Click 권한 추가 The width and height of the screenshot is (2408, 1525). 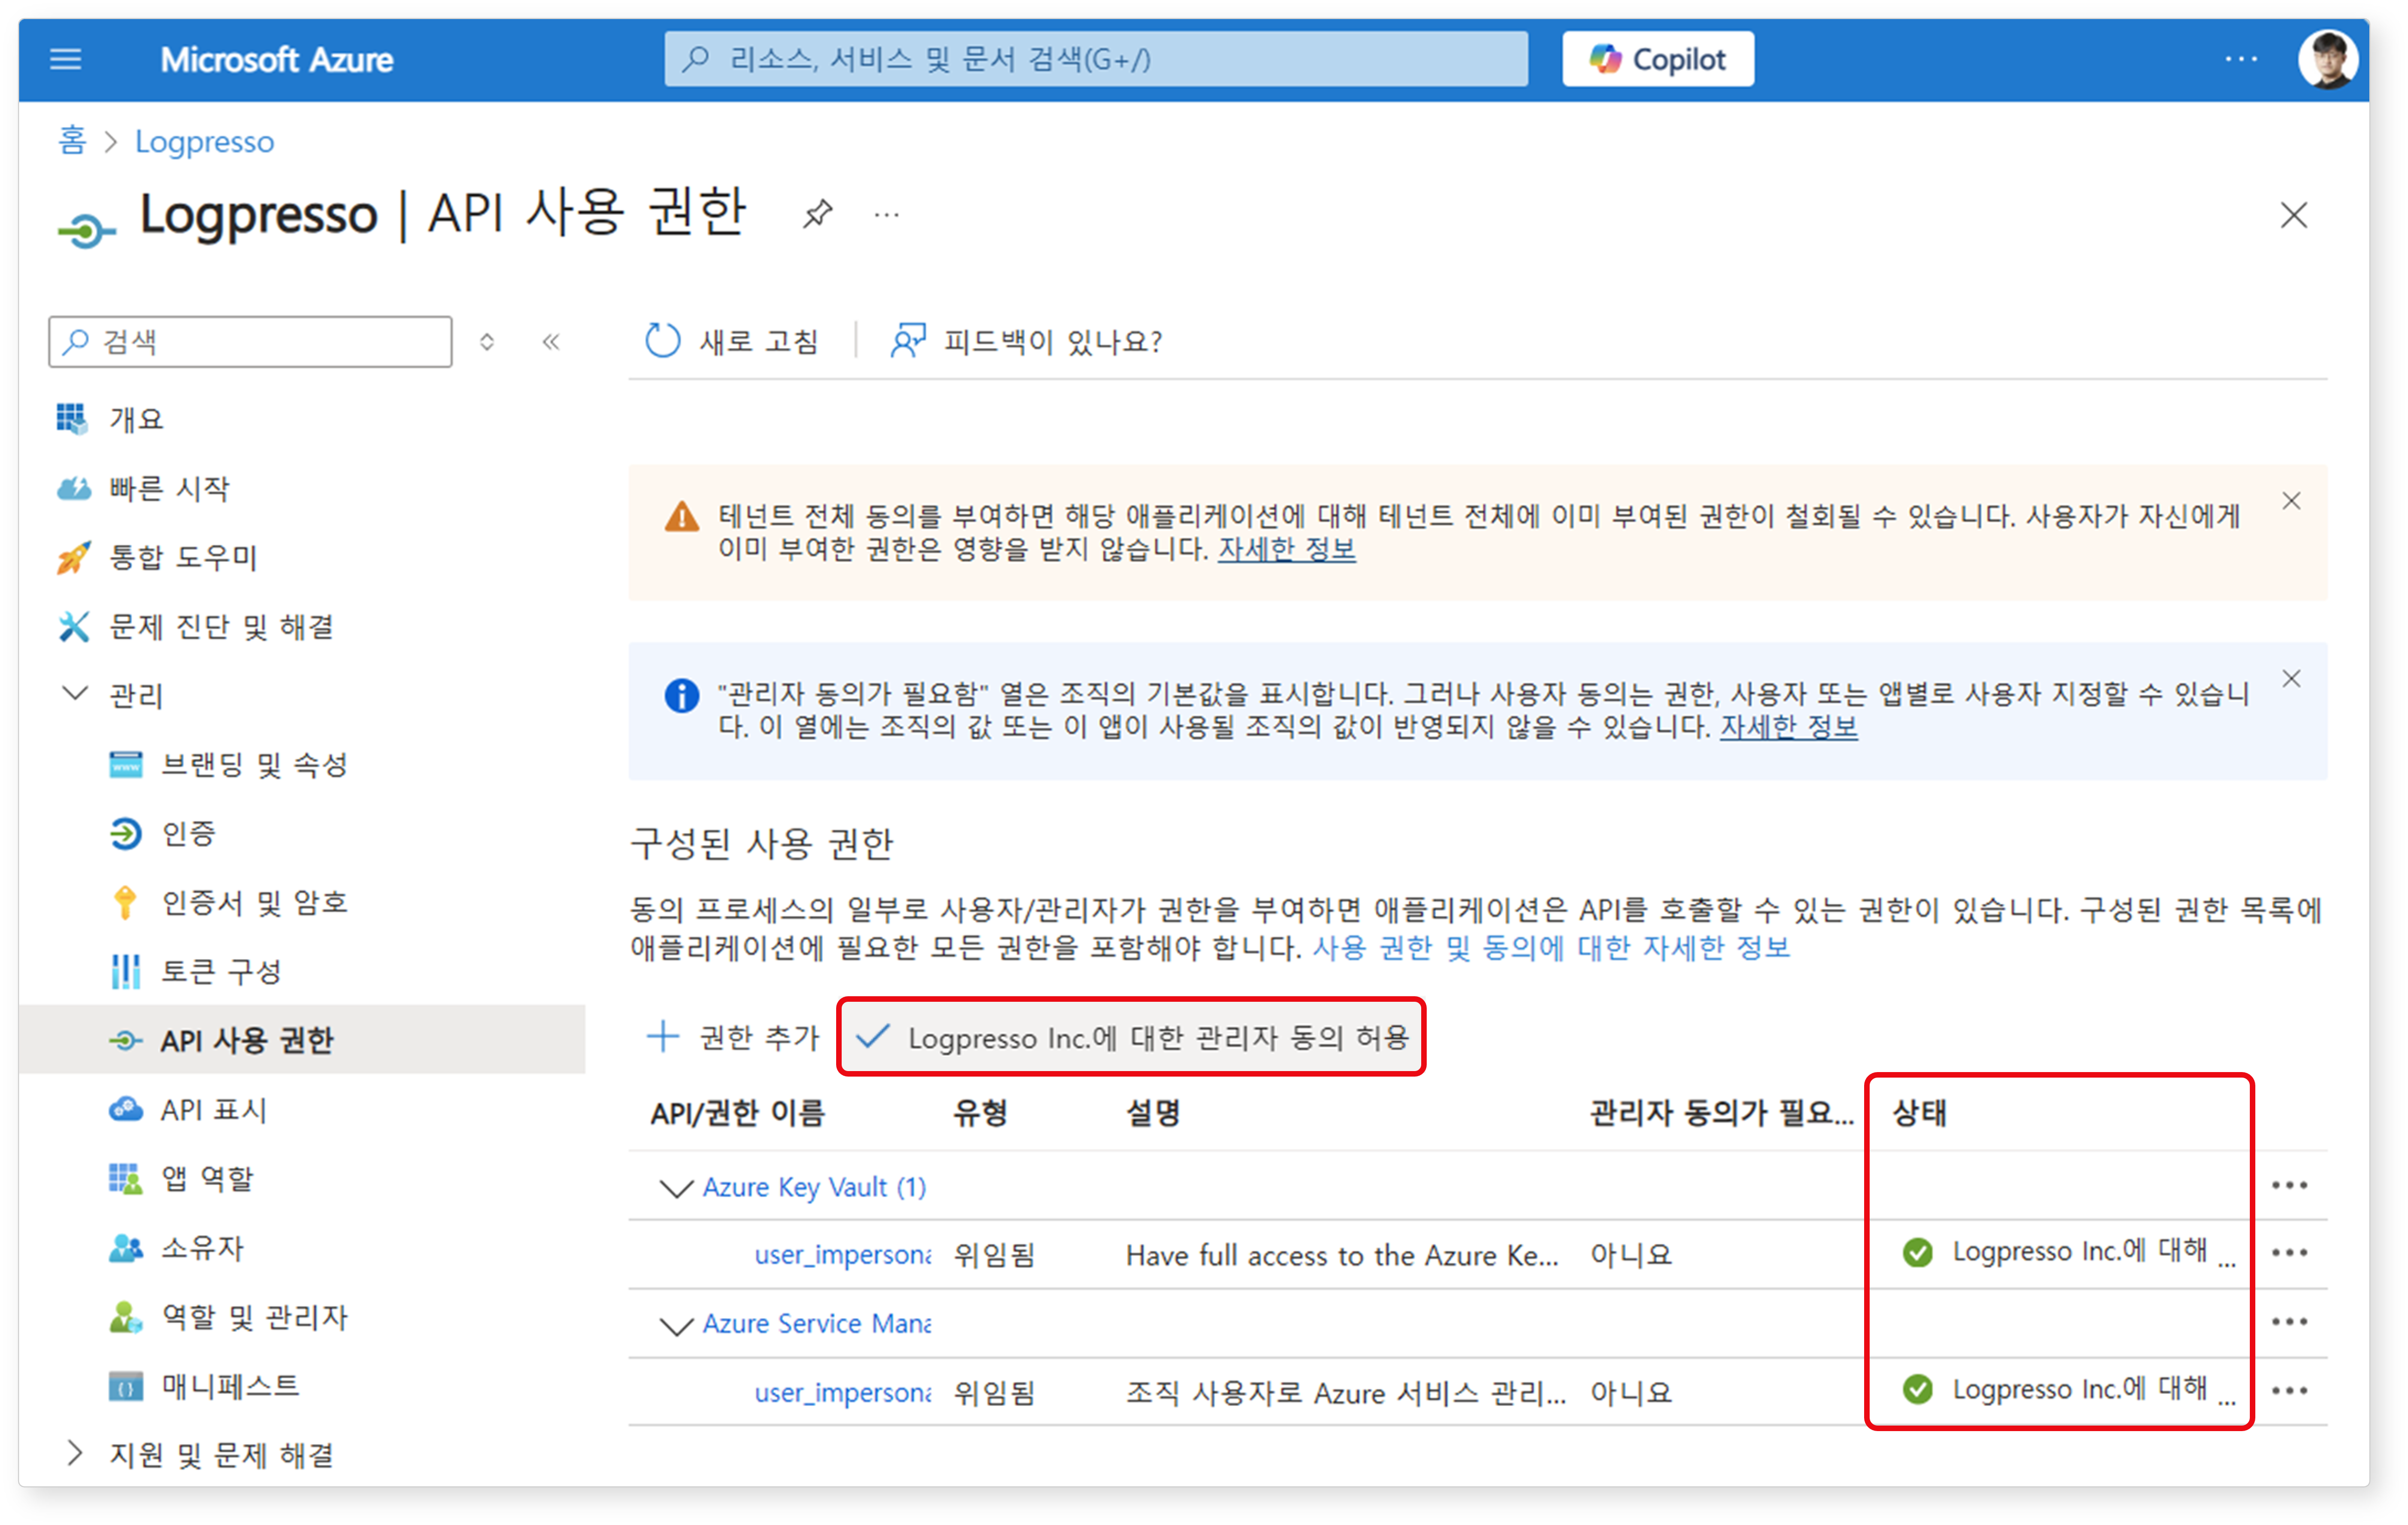[733, 1037]
